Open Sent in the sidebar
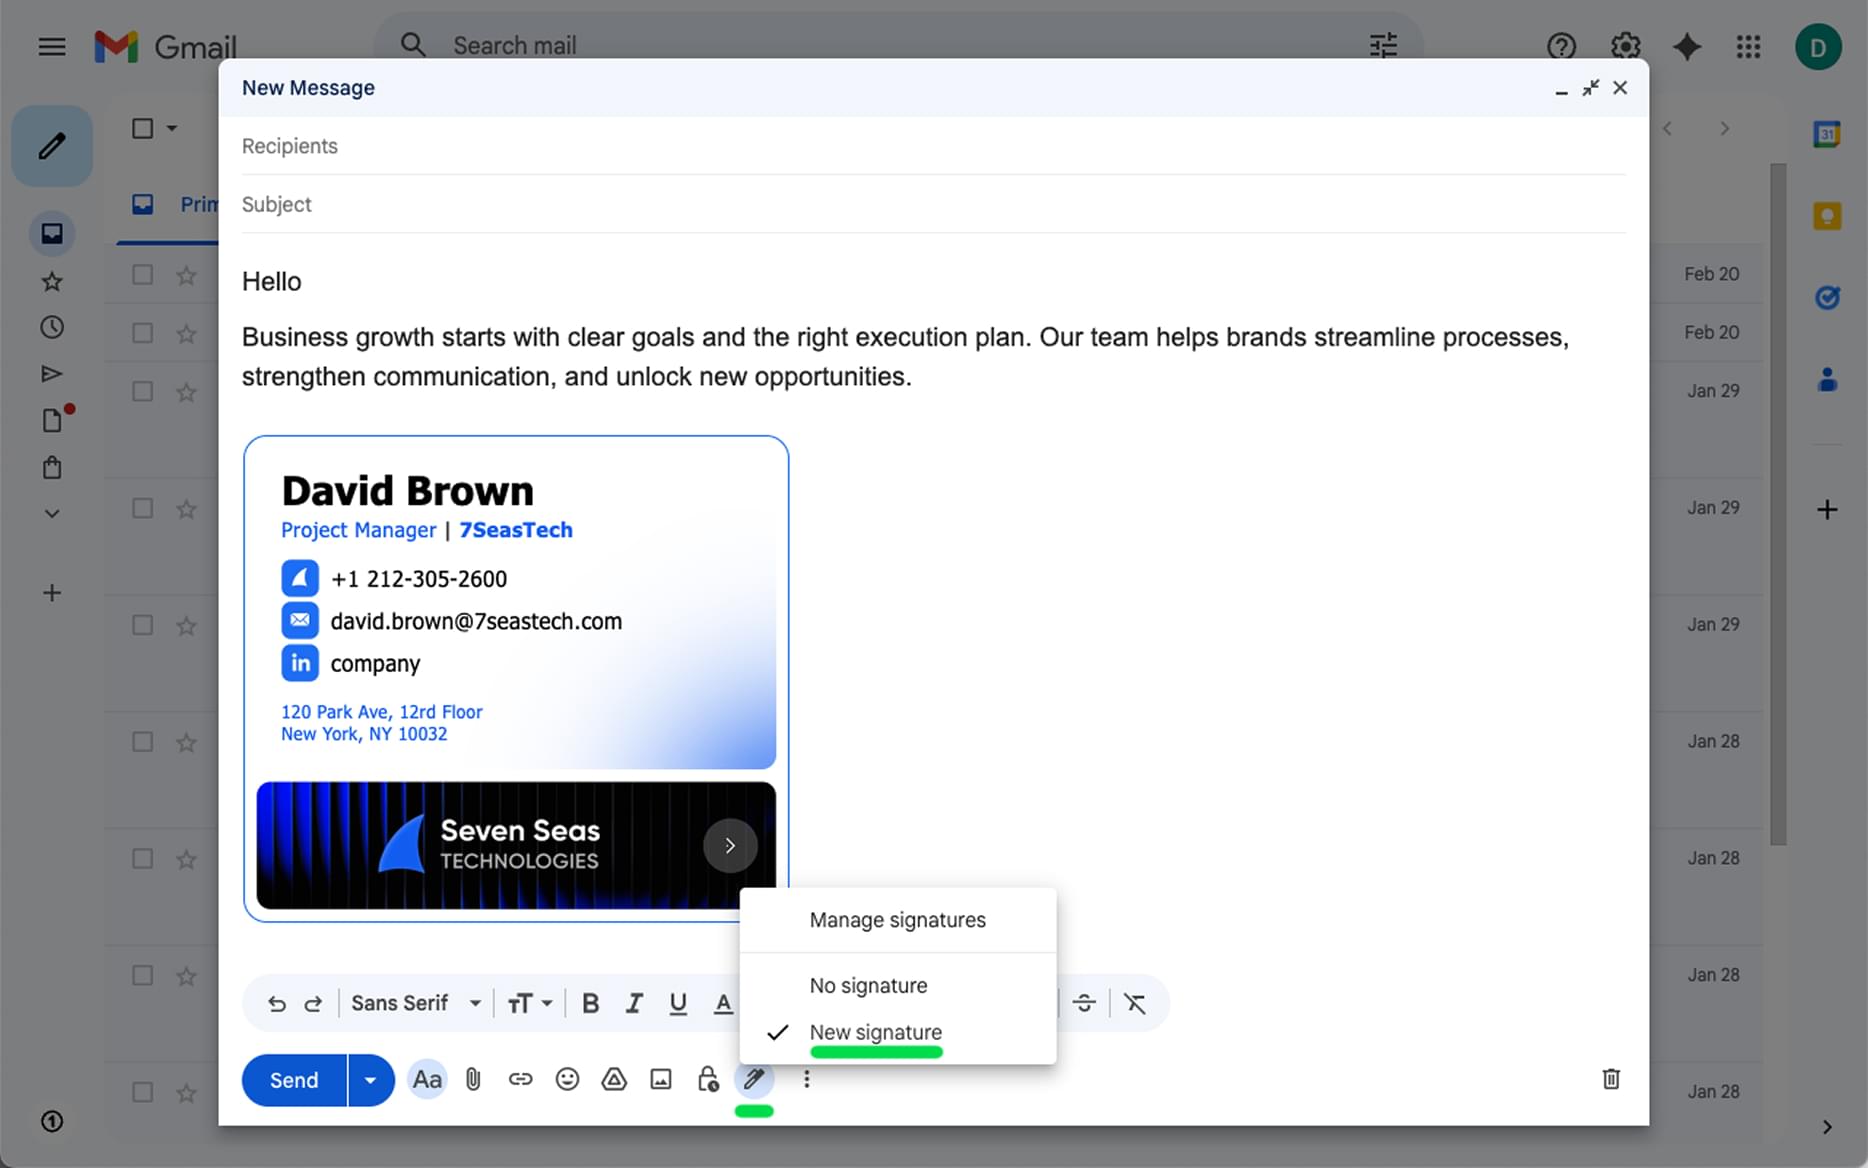Image resolution: width=1868 pixels, height=1168 pixels. [52, 374]
